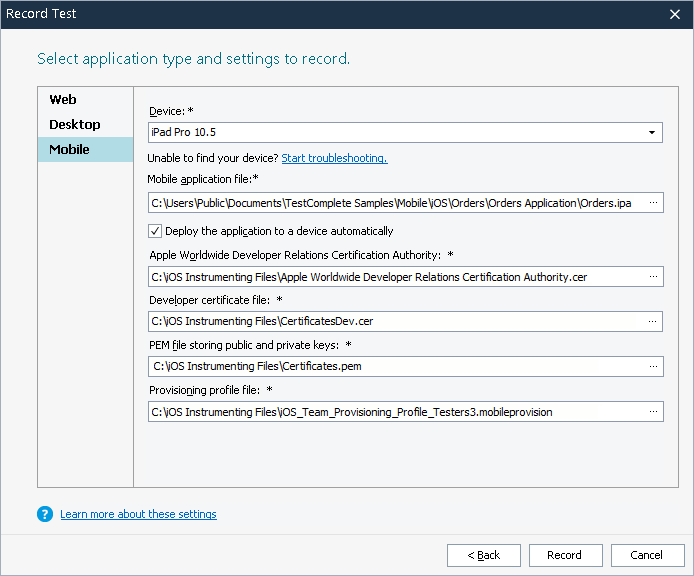Click ellipsis for Apple Worldwide Developer certificate
This screenshot has height=576, width=694.
[x=652, y=276]
